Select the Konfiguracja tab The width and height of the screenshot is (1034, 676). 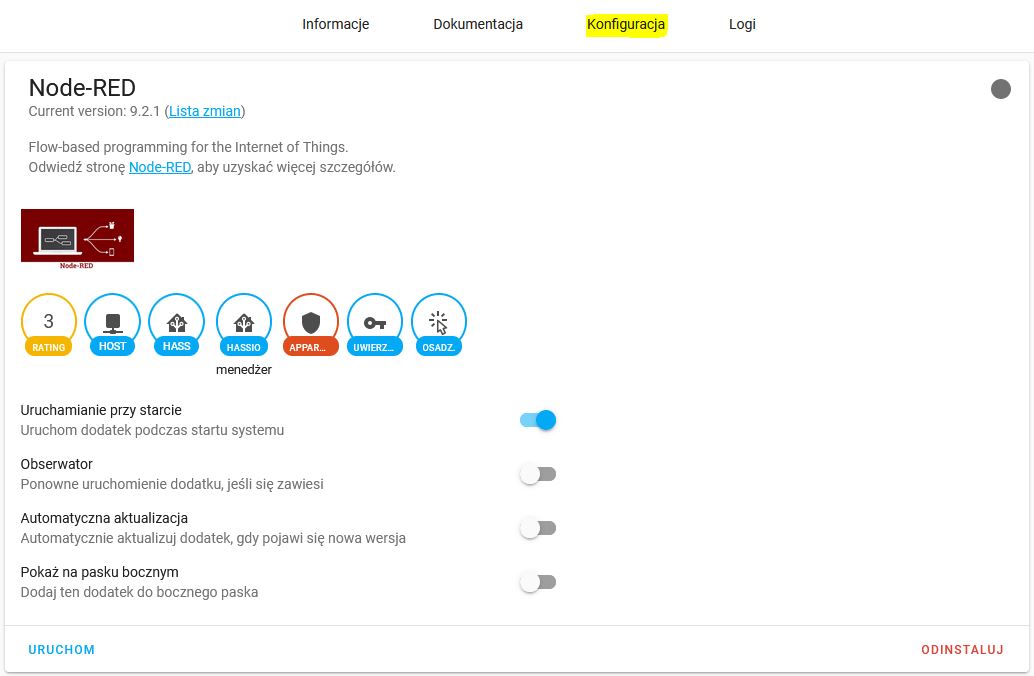pyautogui.click(x=626, y=24)
